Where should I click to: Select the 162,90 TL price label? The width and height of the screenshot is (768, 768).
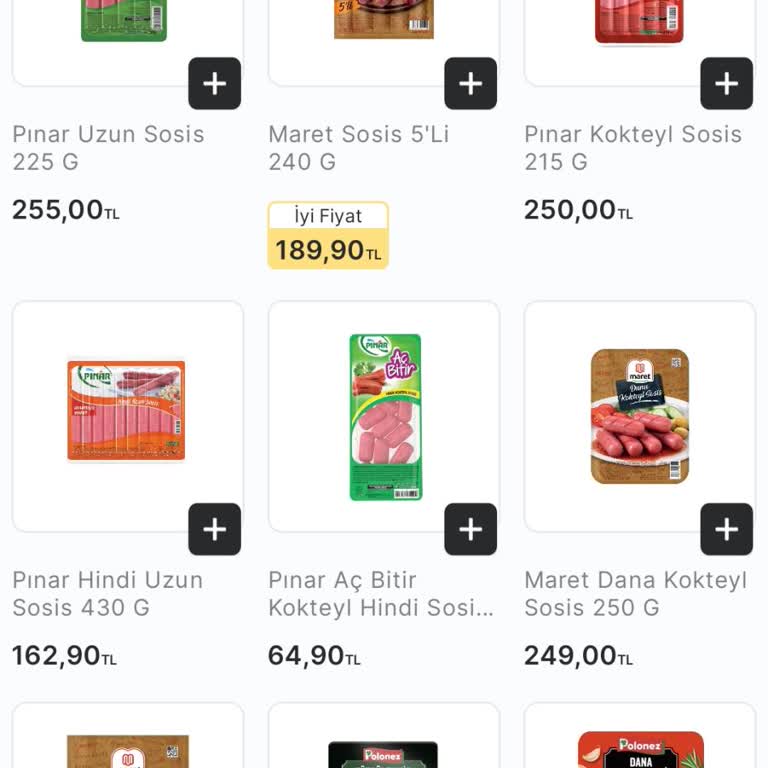64,656
